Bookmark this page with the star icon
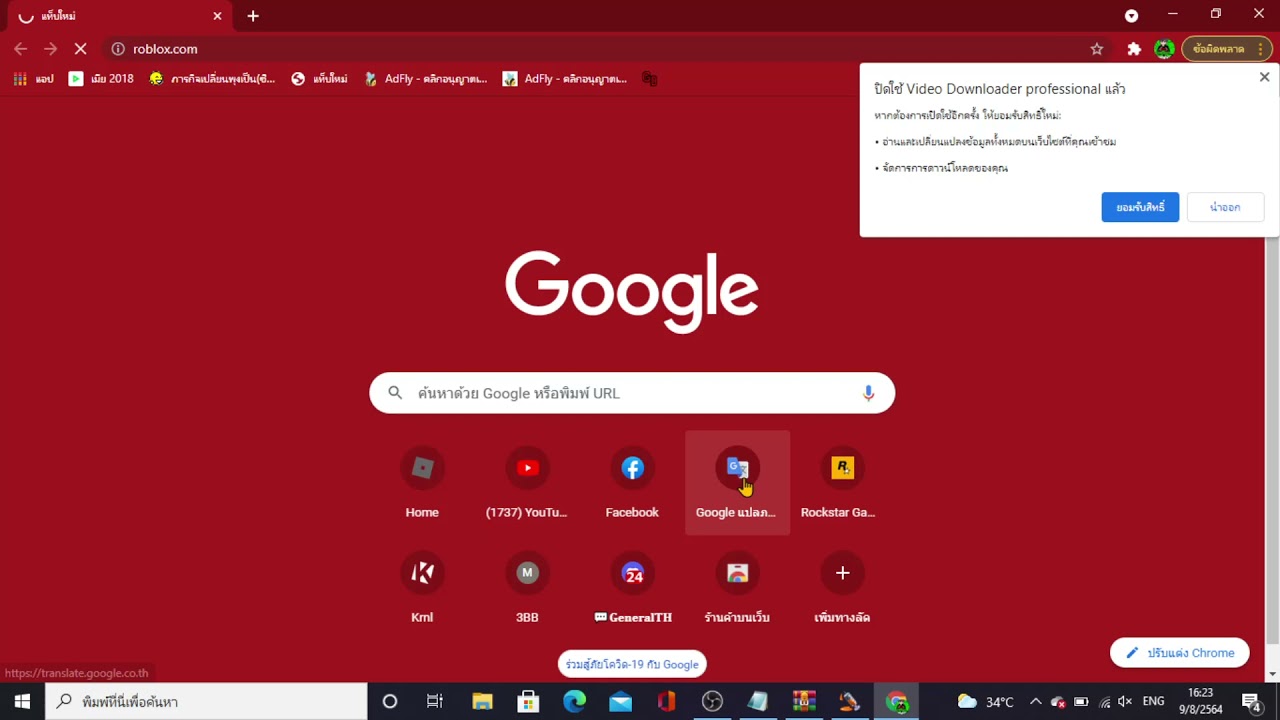1280x720 pixels. pos(1097,49)
